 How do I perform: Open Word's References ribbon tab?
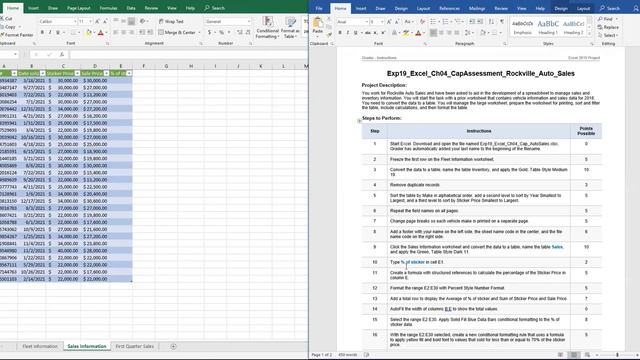point(449,8)
